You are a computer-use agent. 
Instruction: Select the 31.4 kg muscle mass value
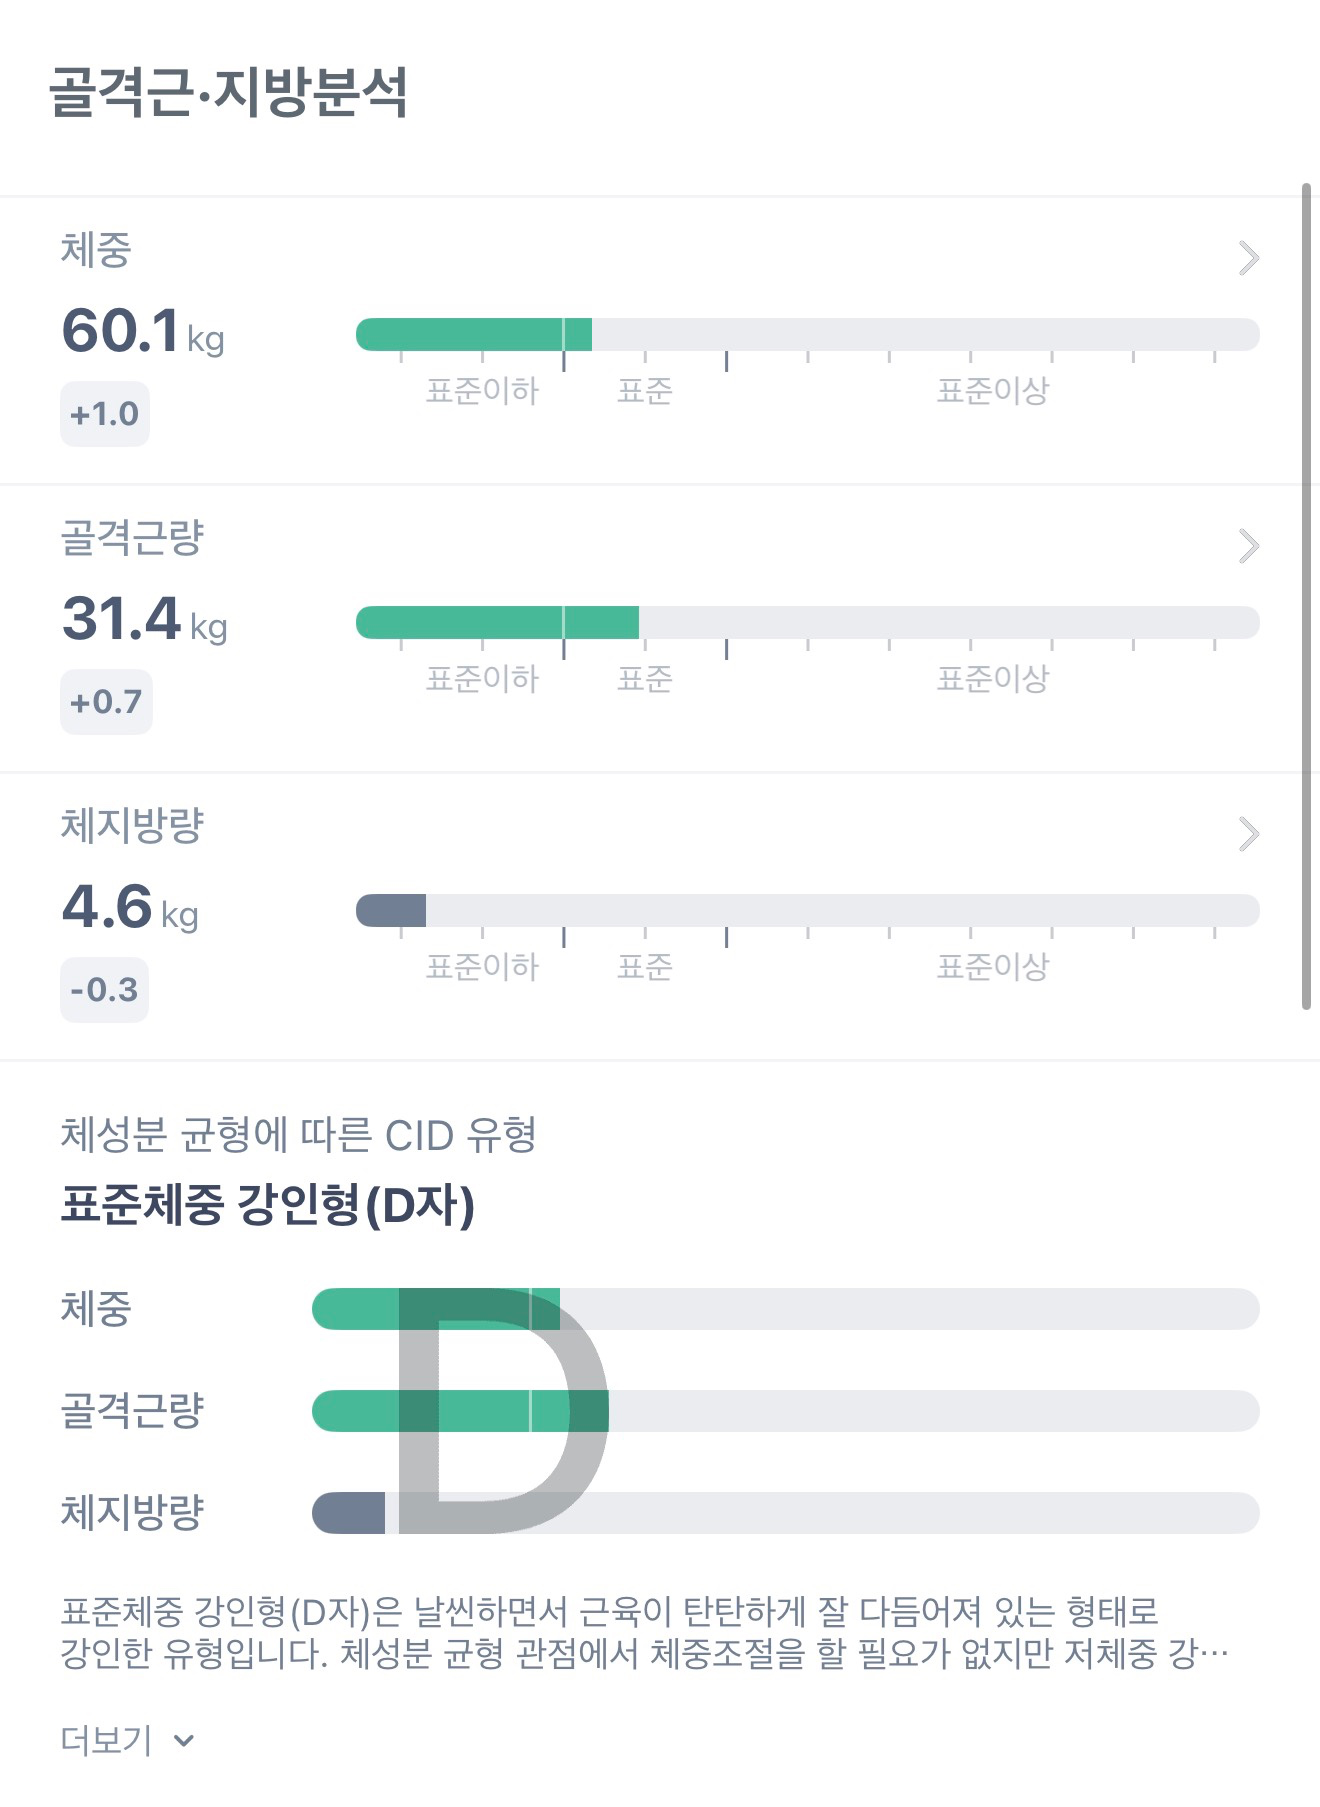click(x=144, y=619)
